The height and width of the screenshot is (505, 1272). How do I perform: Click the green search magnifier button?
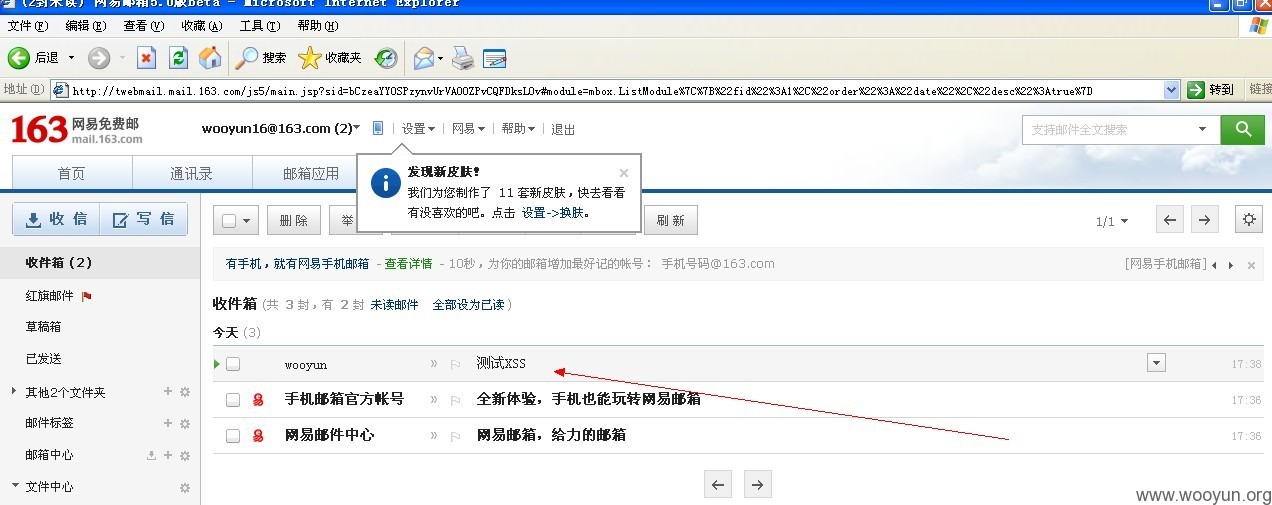(1243, 129)
